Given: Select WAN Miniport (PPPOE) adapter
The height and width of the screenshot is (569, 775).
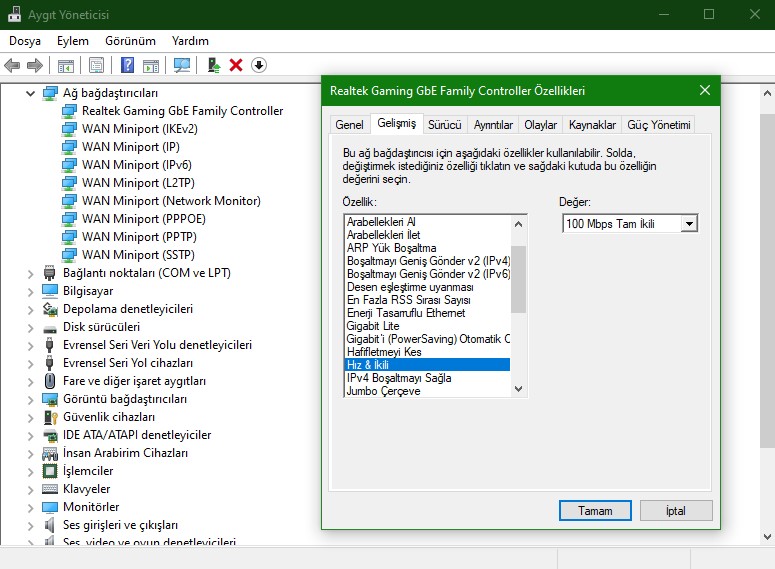Looking at the screenshot, I should tap(144, 219).
